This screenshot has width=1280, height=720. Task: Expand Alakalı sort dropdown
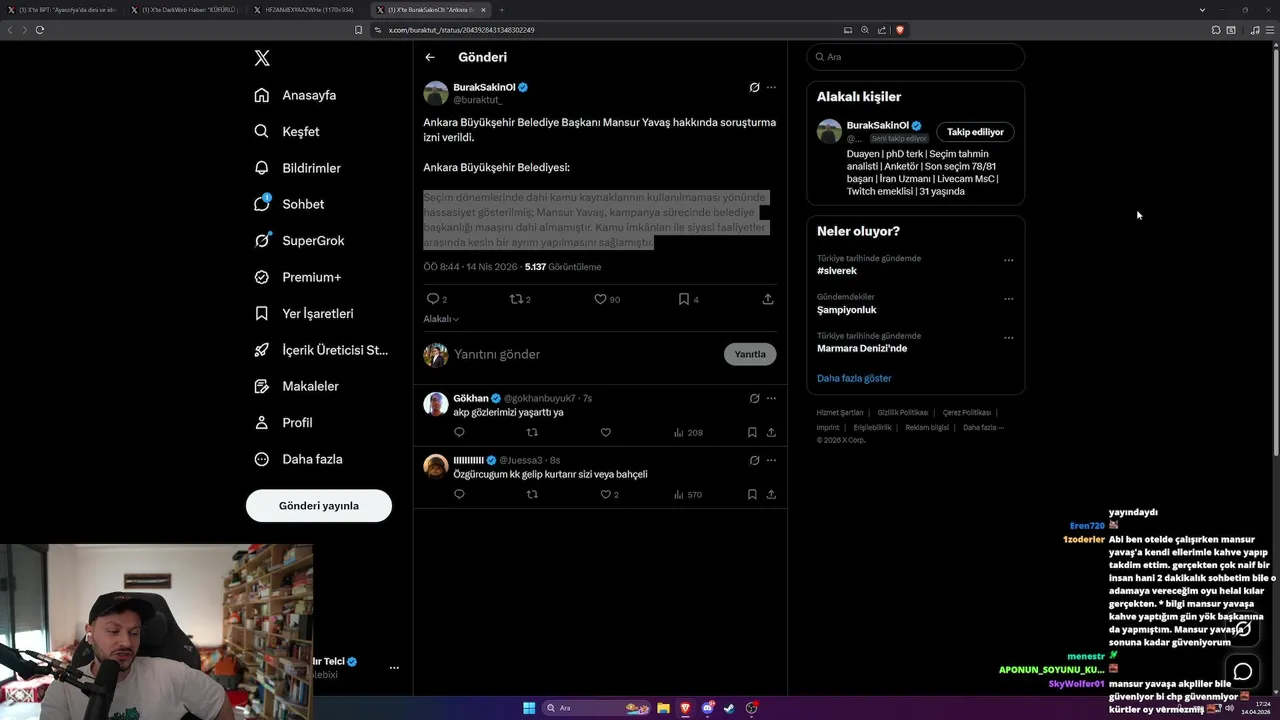point(441,319)
